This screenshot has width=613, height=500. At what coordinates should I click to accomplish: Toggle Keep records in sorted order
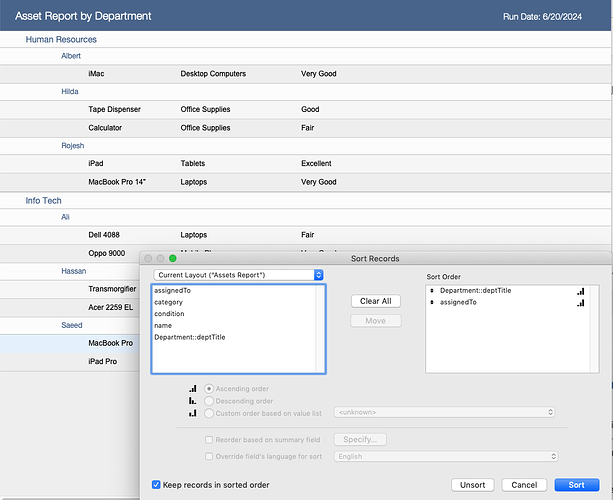[155, 485]
